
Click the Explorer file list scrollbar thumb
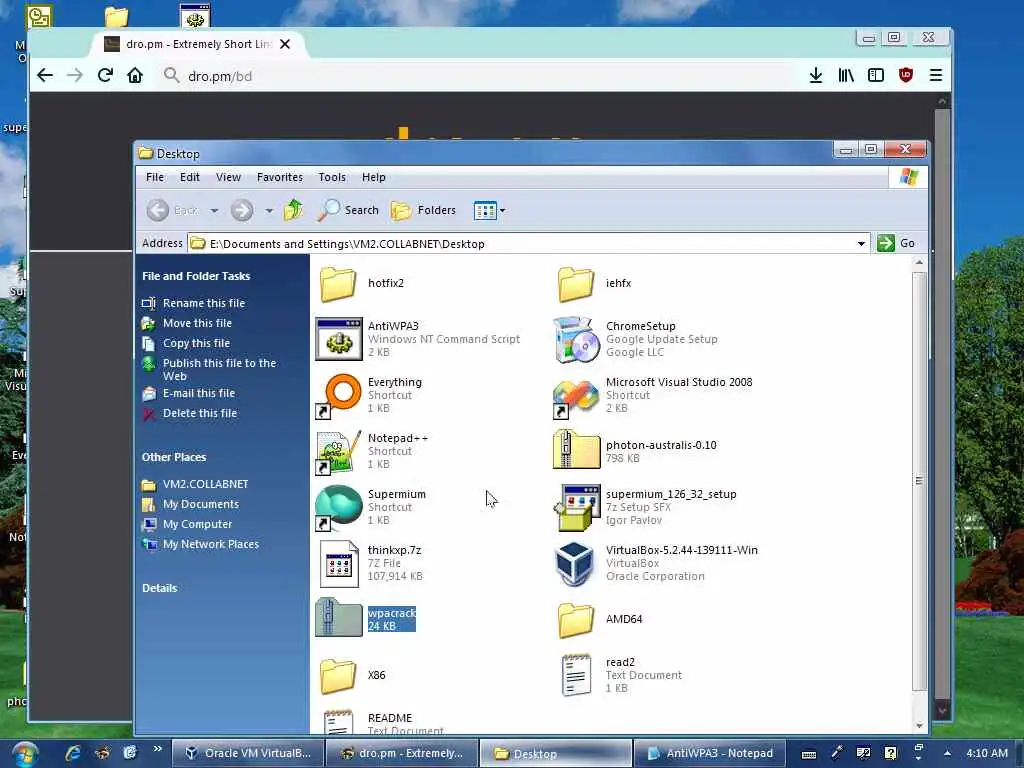coord(919,481)
